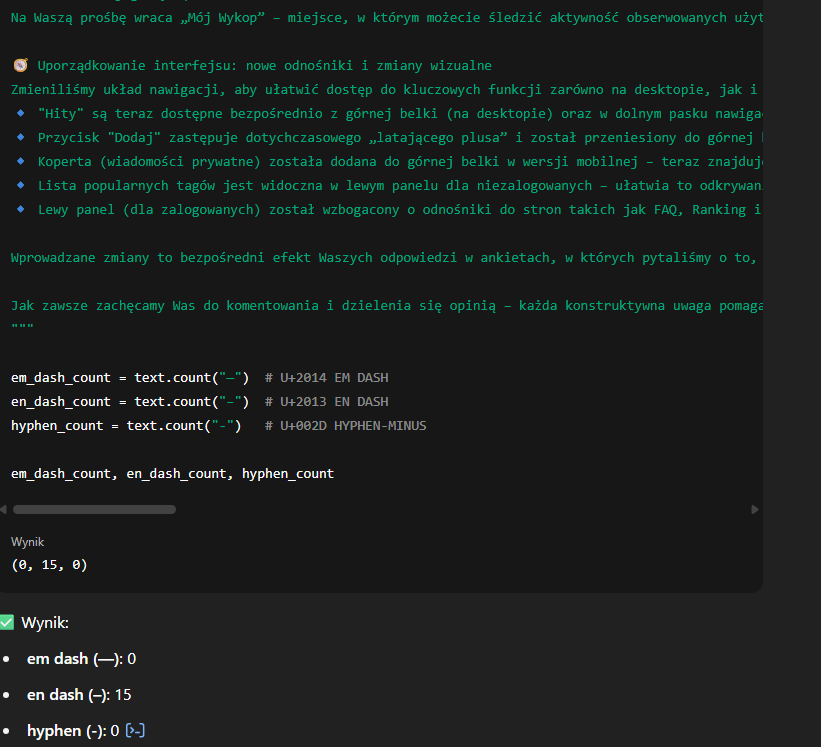Screen dimensions: 821x747
Task: Click the en_dash_count assignment code line
Action: 130,401
